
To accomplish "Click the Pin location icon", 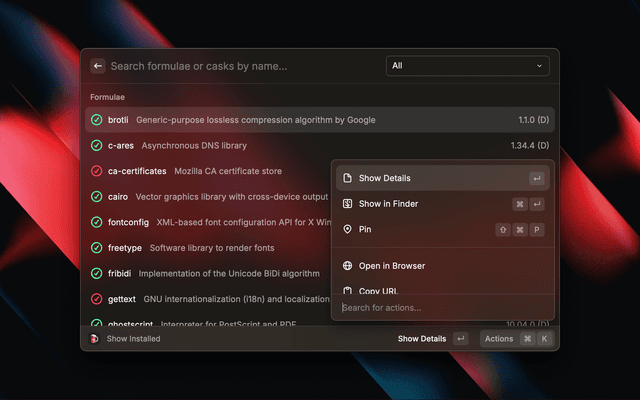I will pyautogui.click(x=347, y=229).
